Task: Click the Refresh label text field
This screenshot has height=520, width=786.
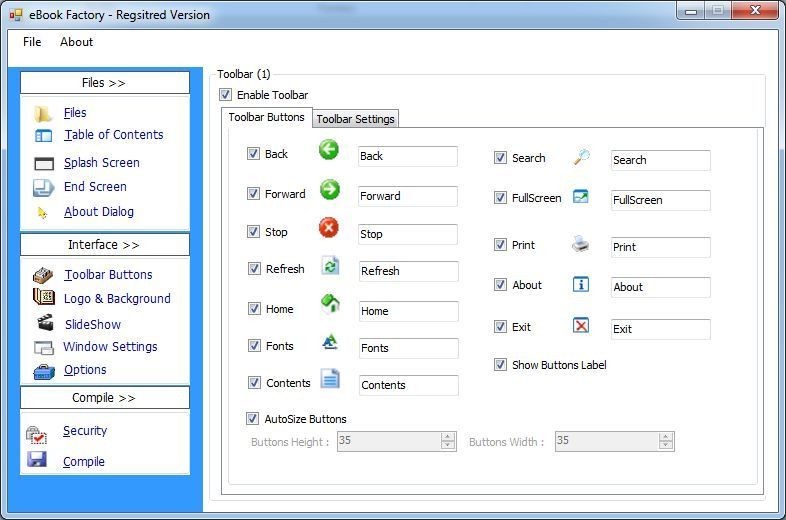Action: pyautogui.click(x=408, y=271)
